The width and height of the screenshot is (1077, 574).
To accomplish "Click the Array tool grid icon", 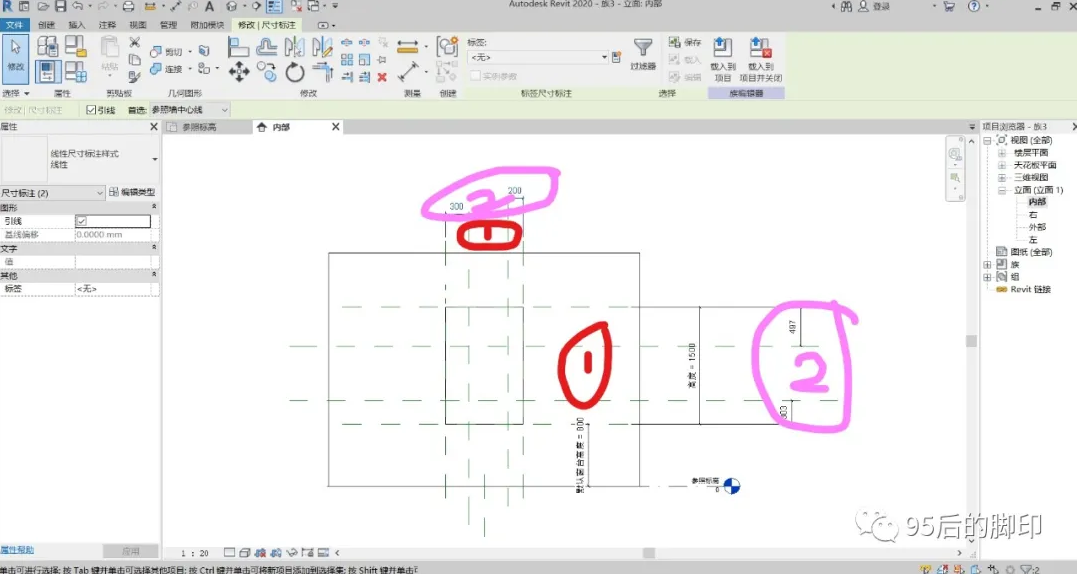I will tap(347, 60).
